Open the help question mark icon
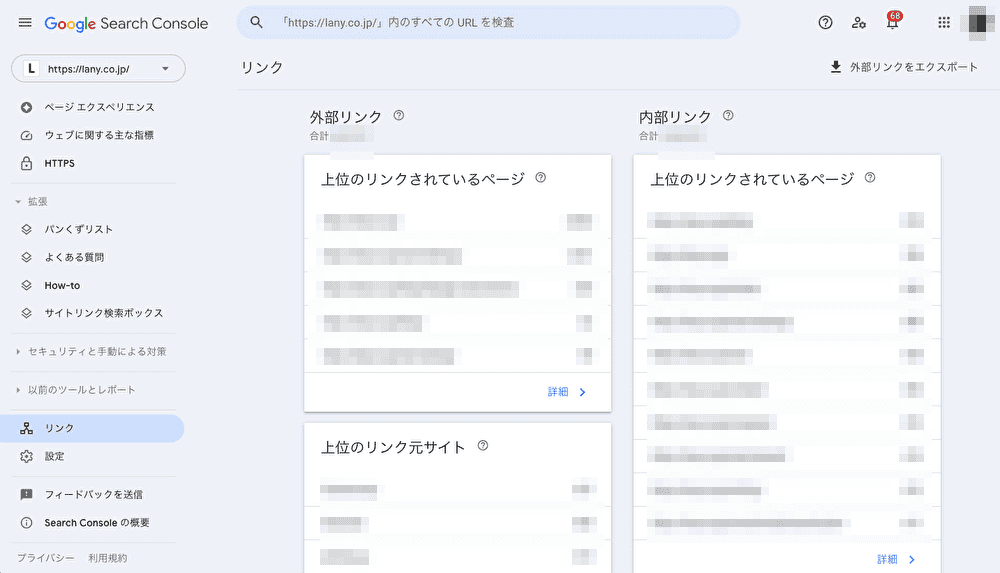1000x573 pixels. coord(825,23)
